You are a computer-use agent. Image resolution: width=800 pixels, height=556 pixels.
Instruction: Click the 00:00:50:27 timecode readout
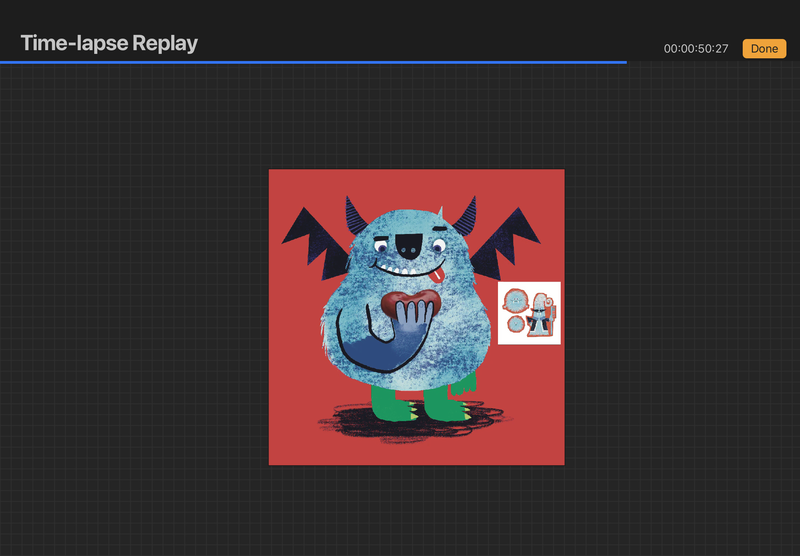coord(695,48)
